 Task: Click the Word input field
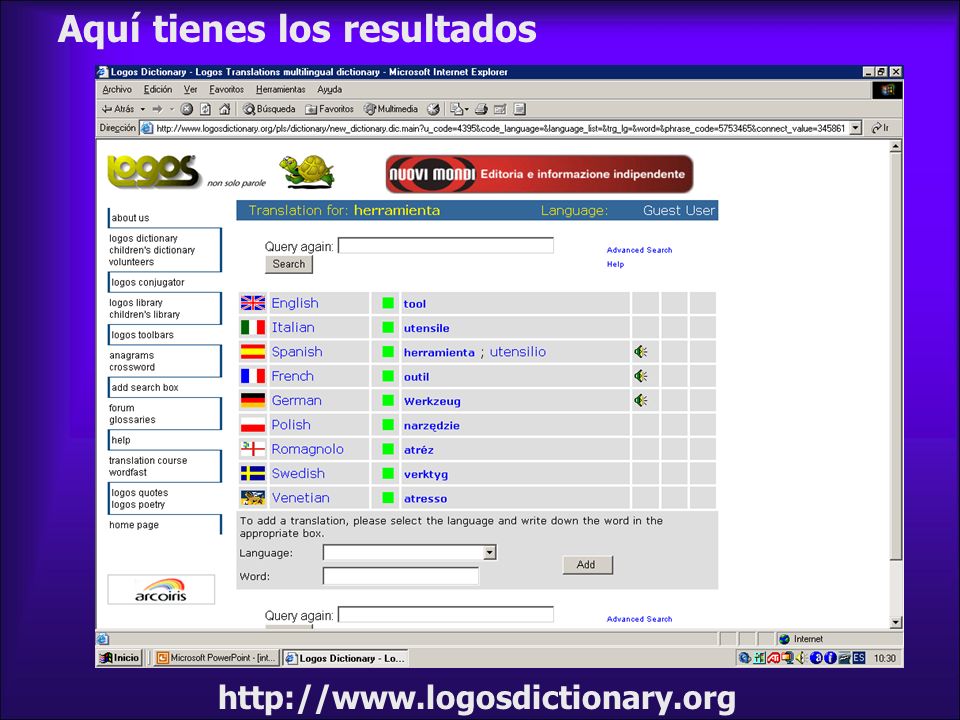click(x=400, y=576)
